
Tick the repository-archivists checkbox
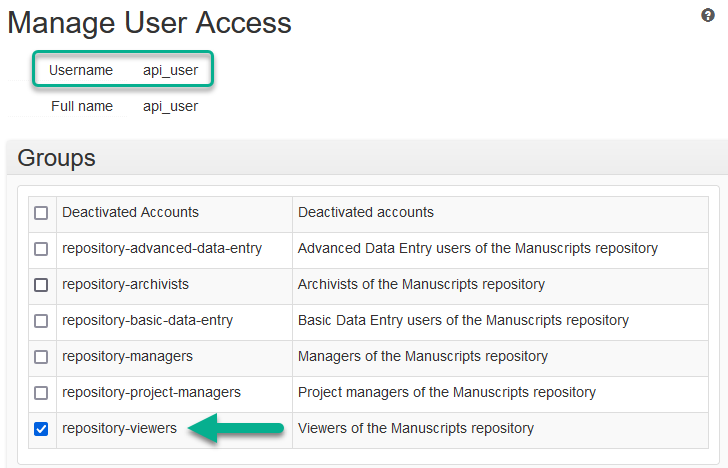(x=41, y=285)
